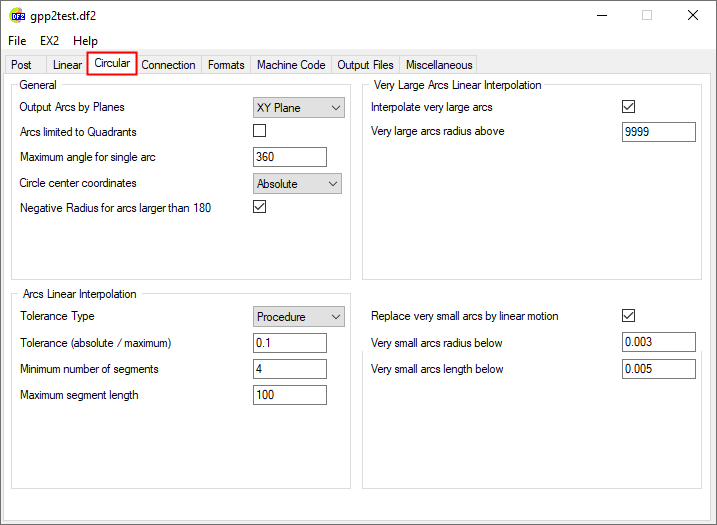This screenshot has width=717, height=525.
Task: Switch to the Post tab
Action: tap(21, 65)
